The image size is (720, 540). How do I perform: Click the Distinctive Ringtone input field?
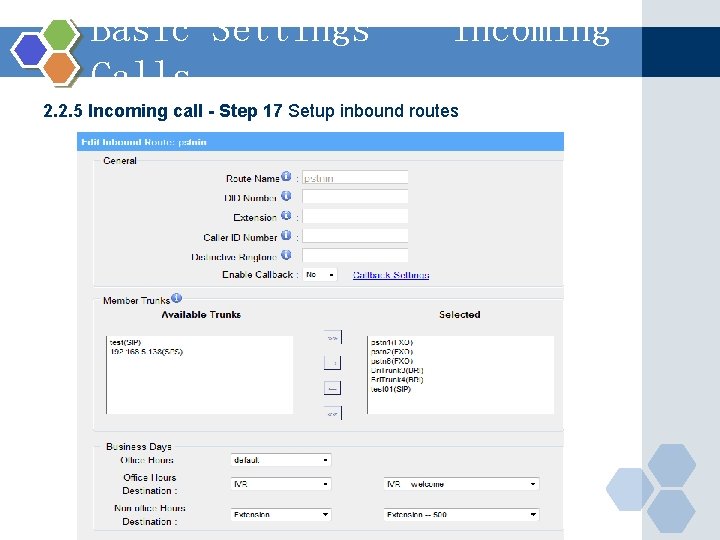coord(355,255)
